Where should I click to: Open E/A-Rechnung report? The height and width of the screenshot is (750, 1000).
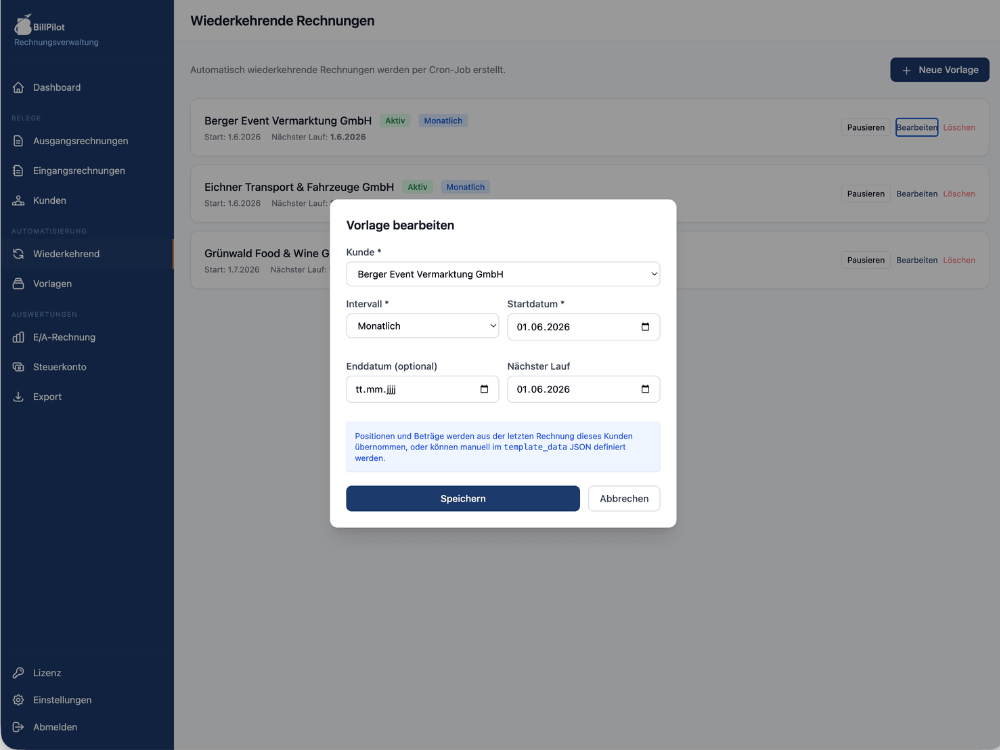pyautogui.click(x=87, y=337)
